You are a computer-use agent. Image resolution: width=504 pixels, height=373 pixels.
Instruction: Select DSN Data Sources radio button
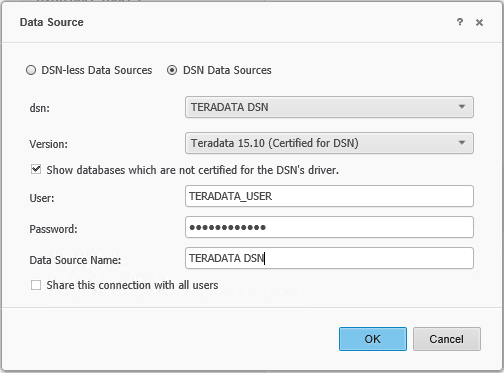[172, 70]
